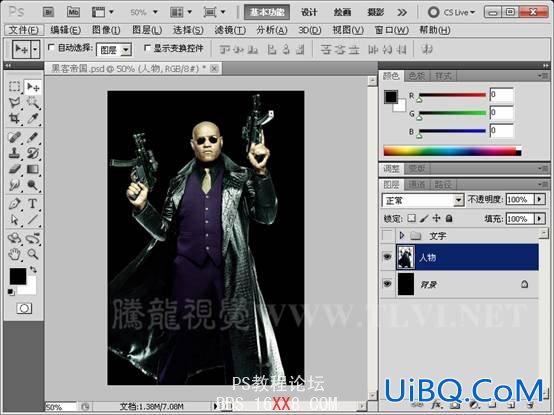Toggle lock all padlock icon

point(449,218)
